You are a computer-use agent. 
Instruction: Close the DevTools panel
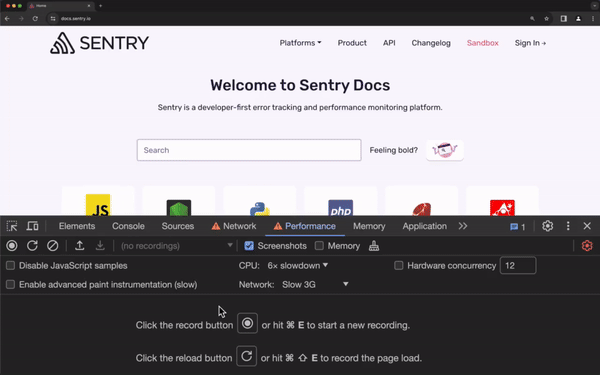(587, 226)
